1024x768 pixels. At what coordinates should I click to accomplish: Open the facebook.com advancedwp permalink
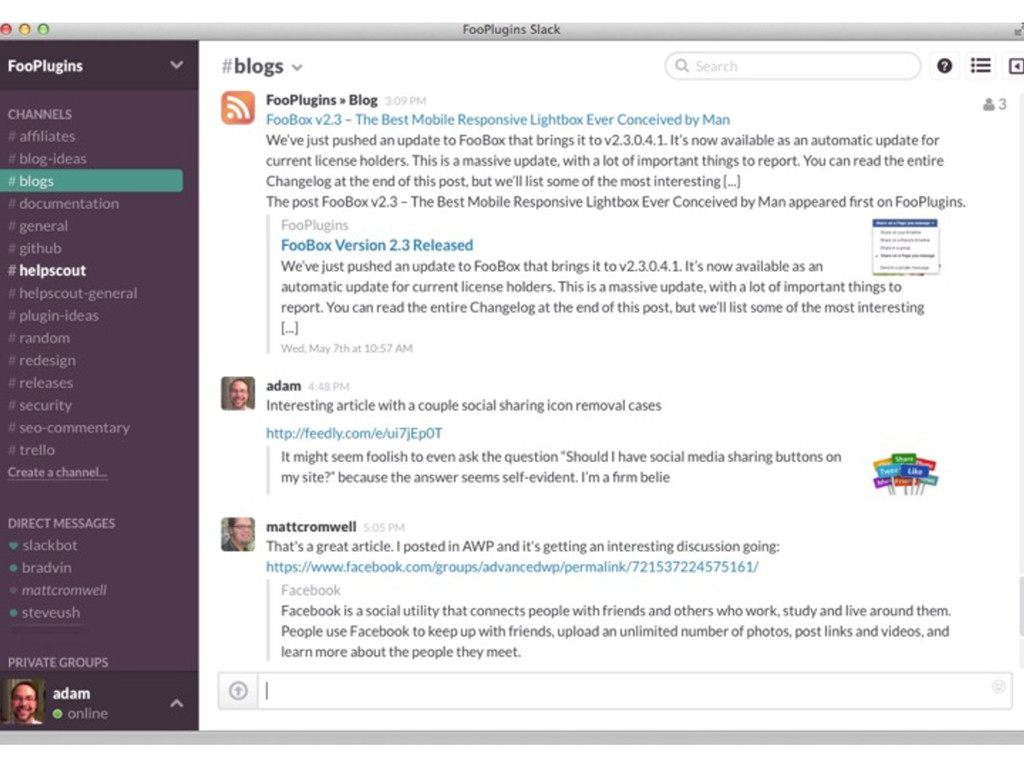point(512,567)
